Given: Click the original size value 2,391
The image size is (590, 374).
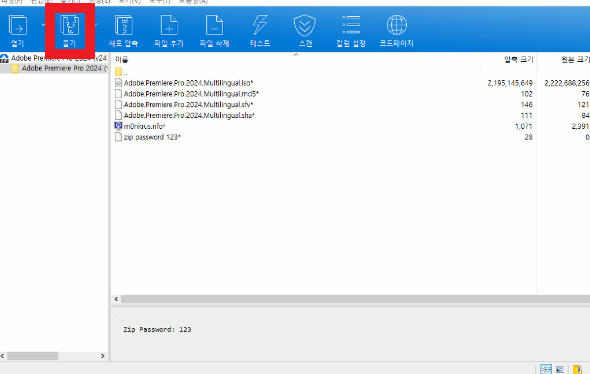Looking at the screenshot, I should [x=580, y=126].
